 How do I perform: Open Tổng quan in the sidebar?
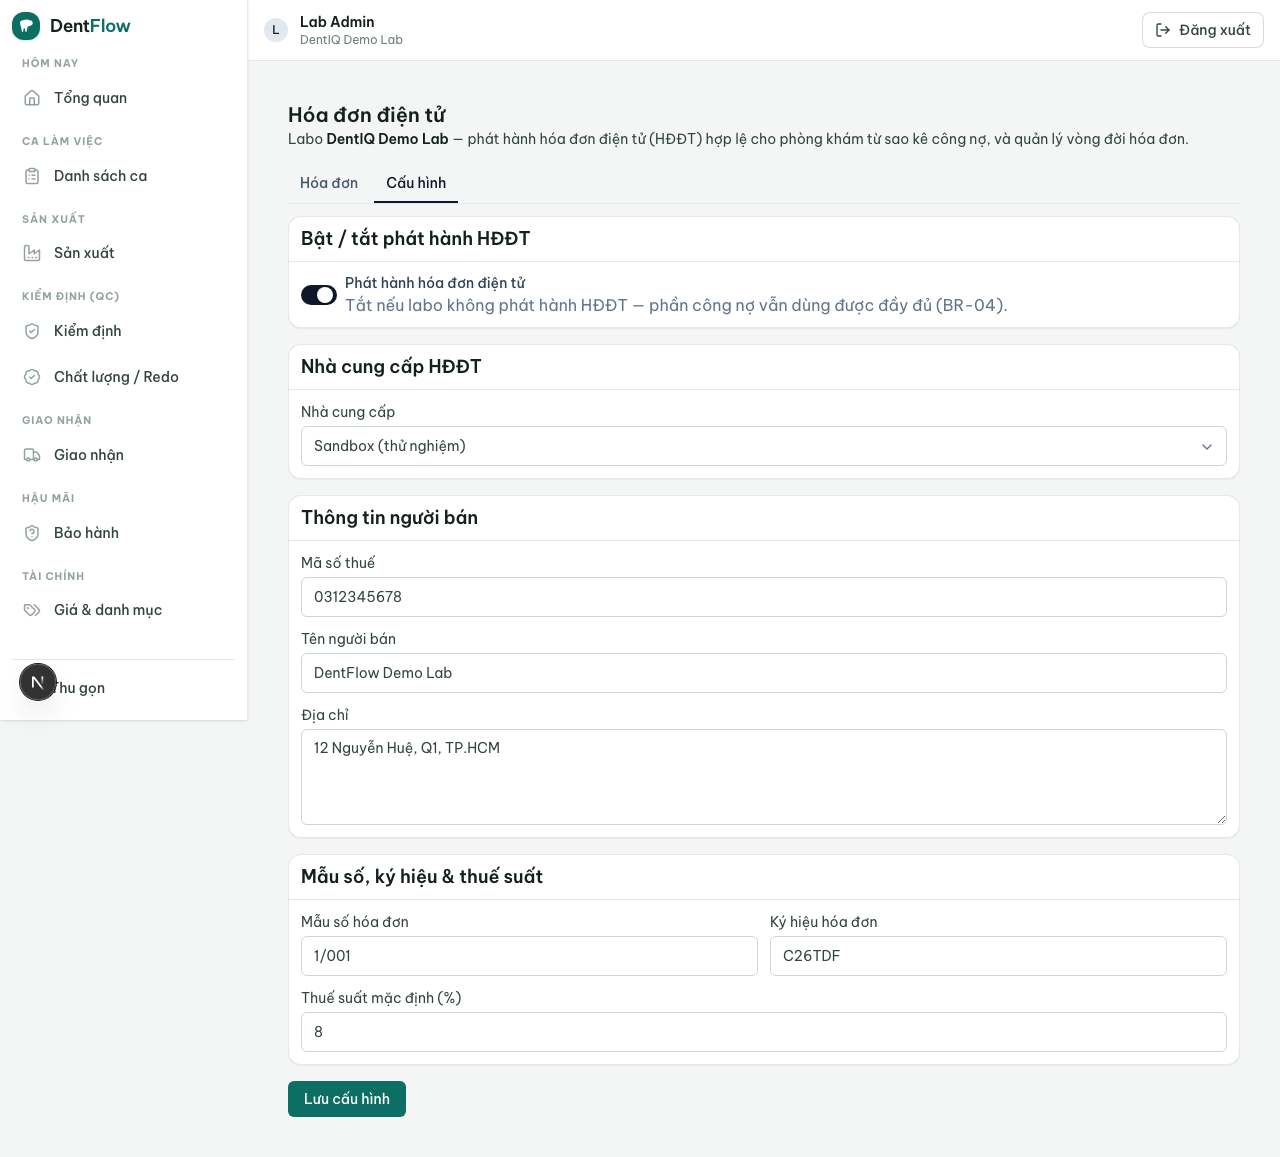click(124, 98)
